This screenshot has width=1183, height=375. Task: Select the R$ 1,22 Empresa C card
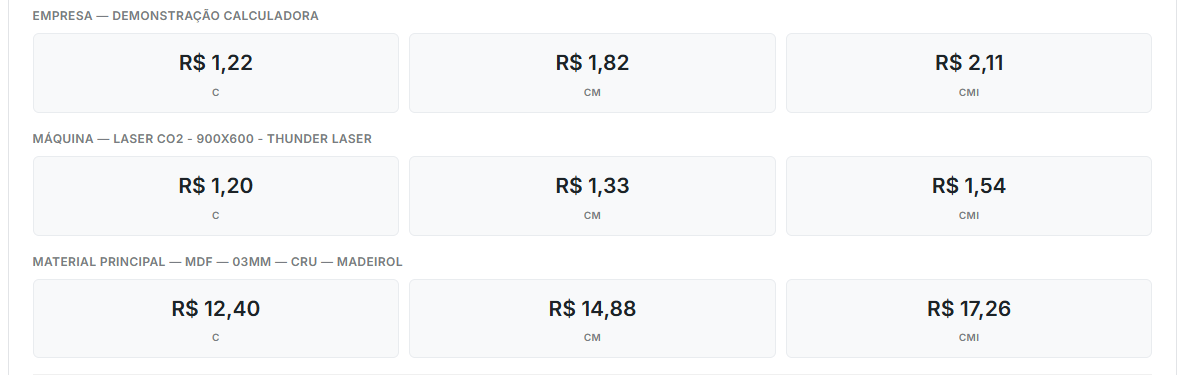click(216, 73)
